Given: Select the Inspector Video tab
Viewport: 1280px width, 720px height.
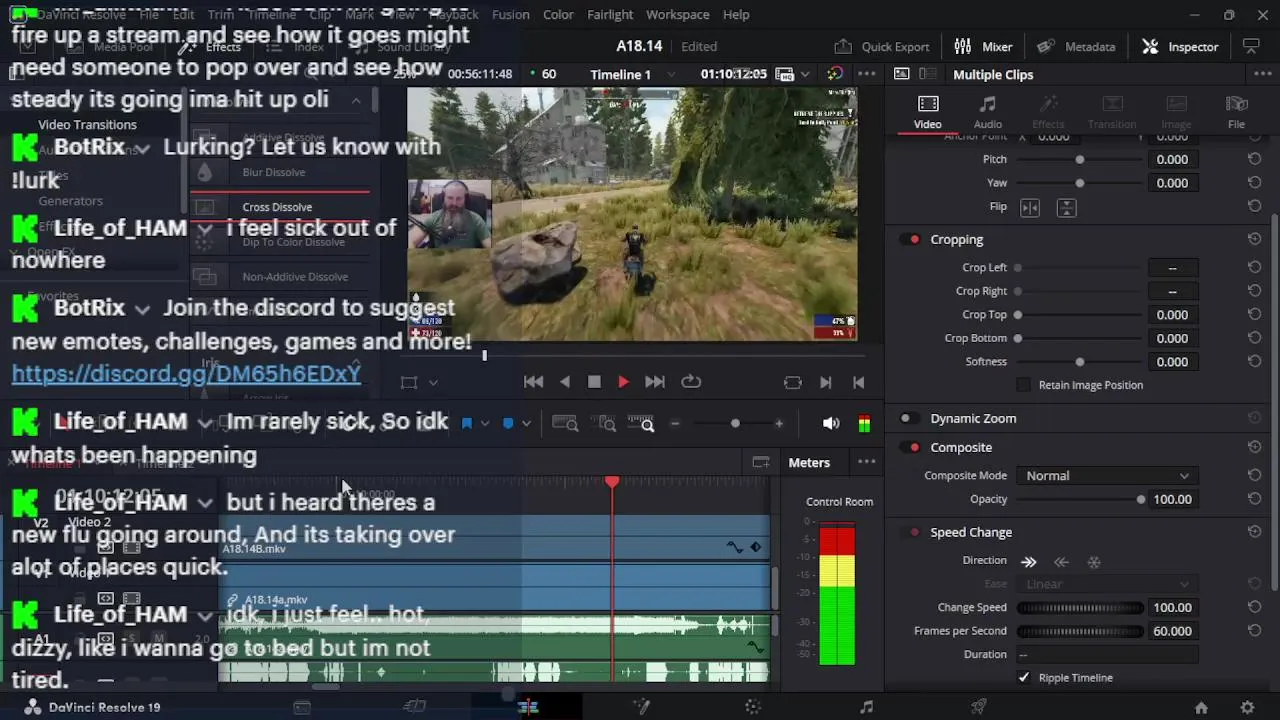Looking at the screenshot, I should pyautogui.click(x=928, y=111).
